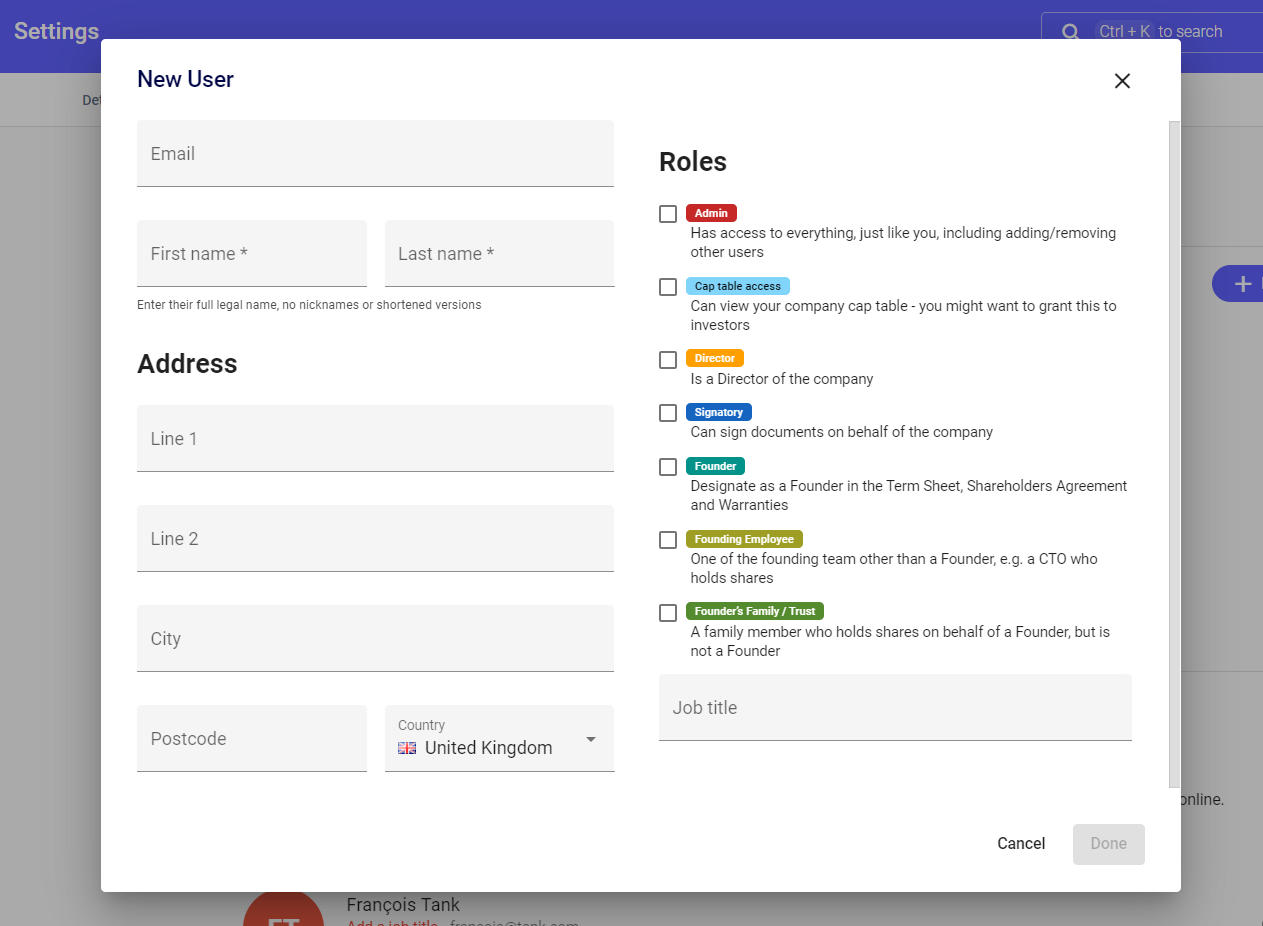Image resolution: width=1263 pixels, height=926 pixels.
Task: Click the United Kingdom flag icon
Action: [407, 748]
